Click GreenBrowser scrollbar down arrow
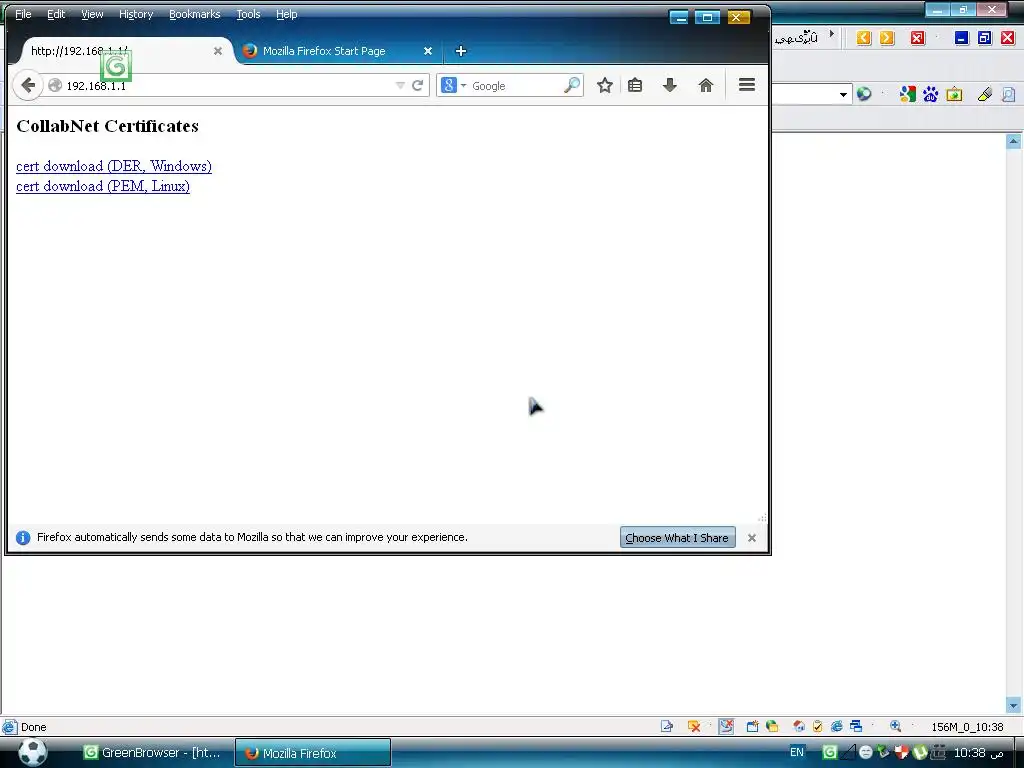The height and width of the screenshot is (768, 1024). coord(1013,705)
